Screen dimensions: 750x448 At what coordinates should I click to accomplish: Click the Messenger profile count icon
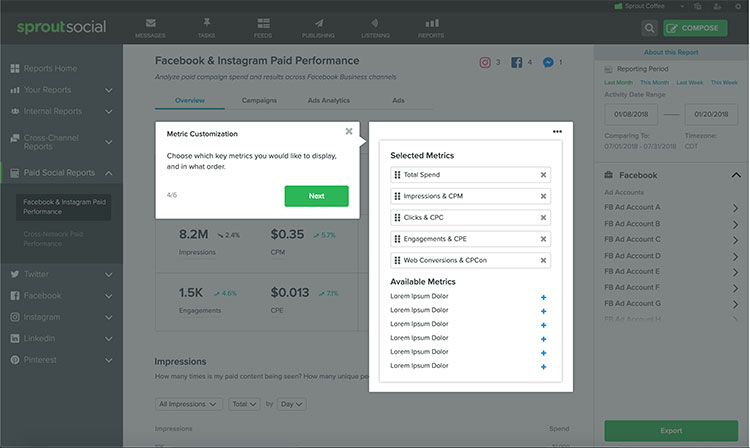point(548,62)
